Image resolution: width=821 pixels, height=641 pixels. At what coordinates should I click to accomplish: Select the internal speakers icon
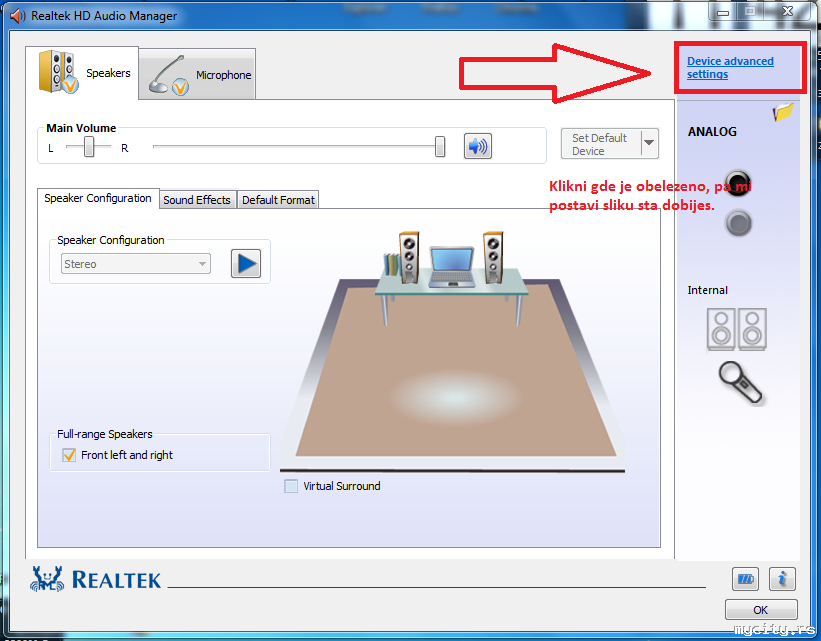(737, 329)
